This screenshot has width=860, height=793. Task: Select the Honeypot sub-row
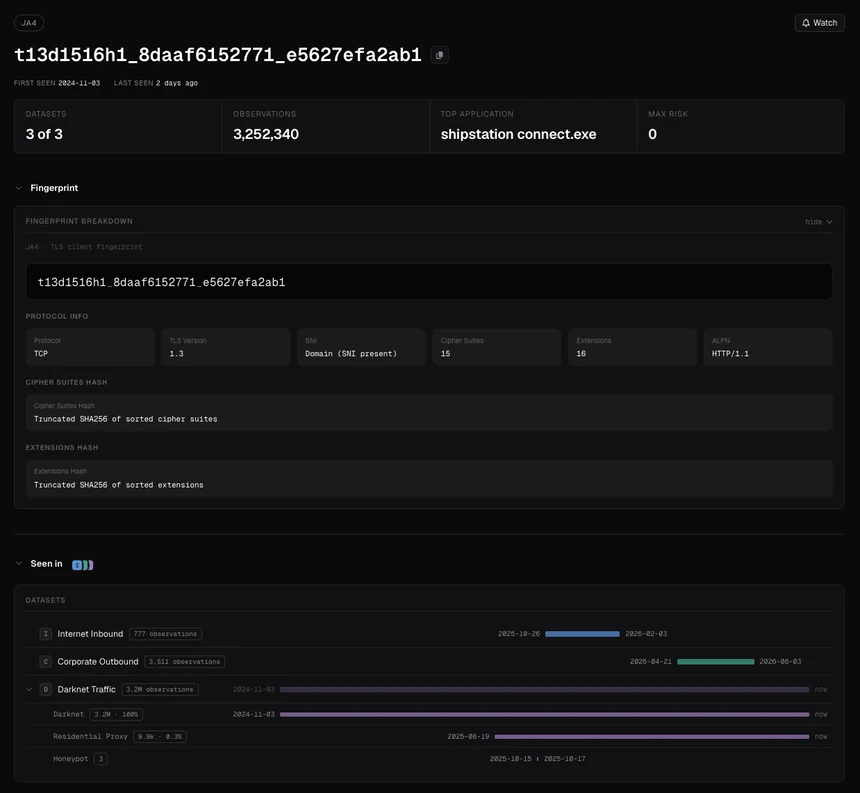tap(71, 759)
